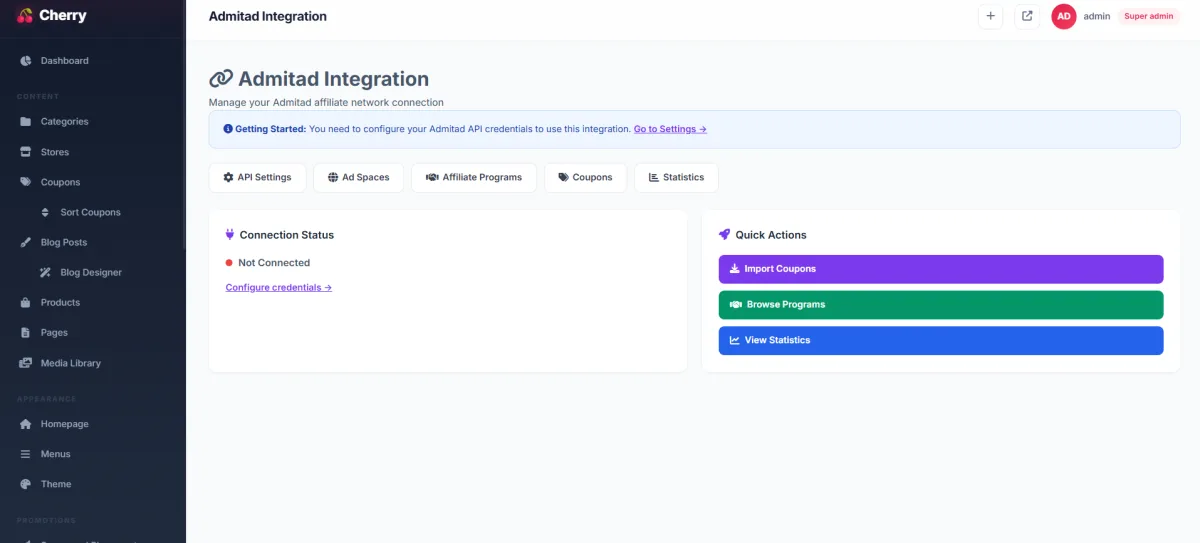Click the Dashboard pie chart icon
This screenshot has height=543, width=1200.
coord(26,61)
